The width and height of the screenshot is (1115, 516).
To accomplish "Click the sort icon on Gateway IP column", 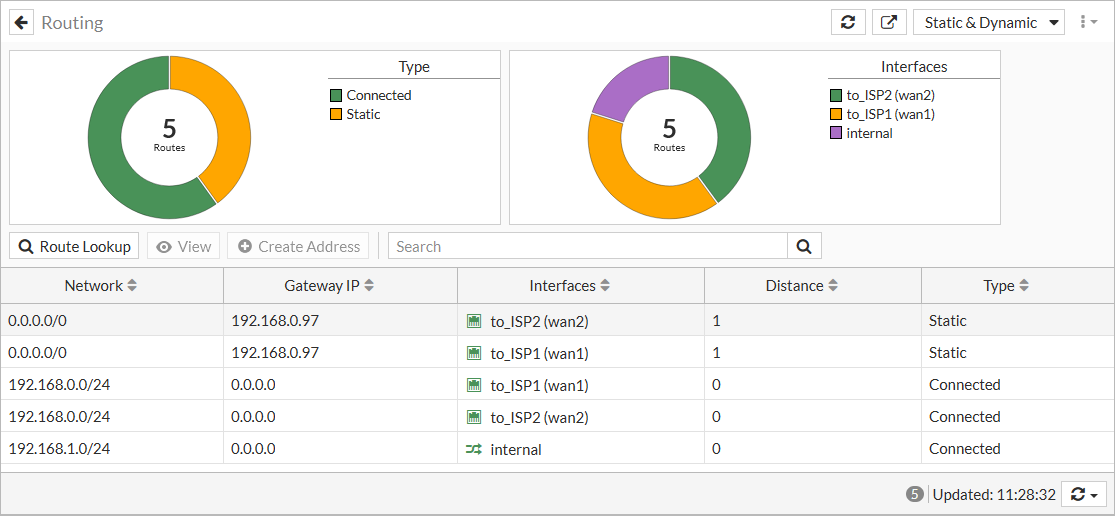I will tap(369, 286).
